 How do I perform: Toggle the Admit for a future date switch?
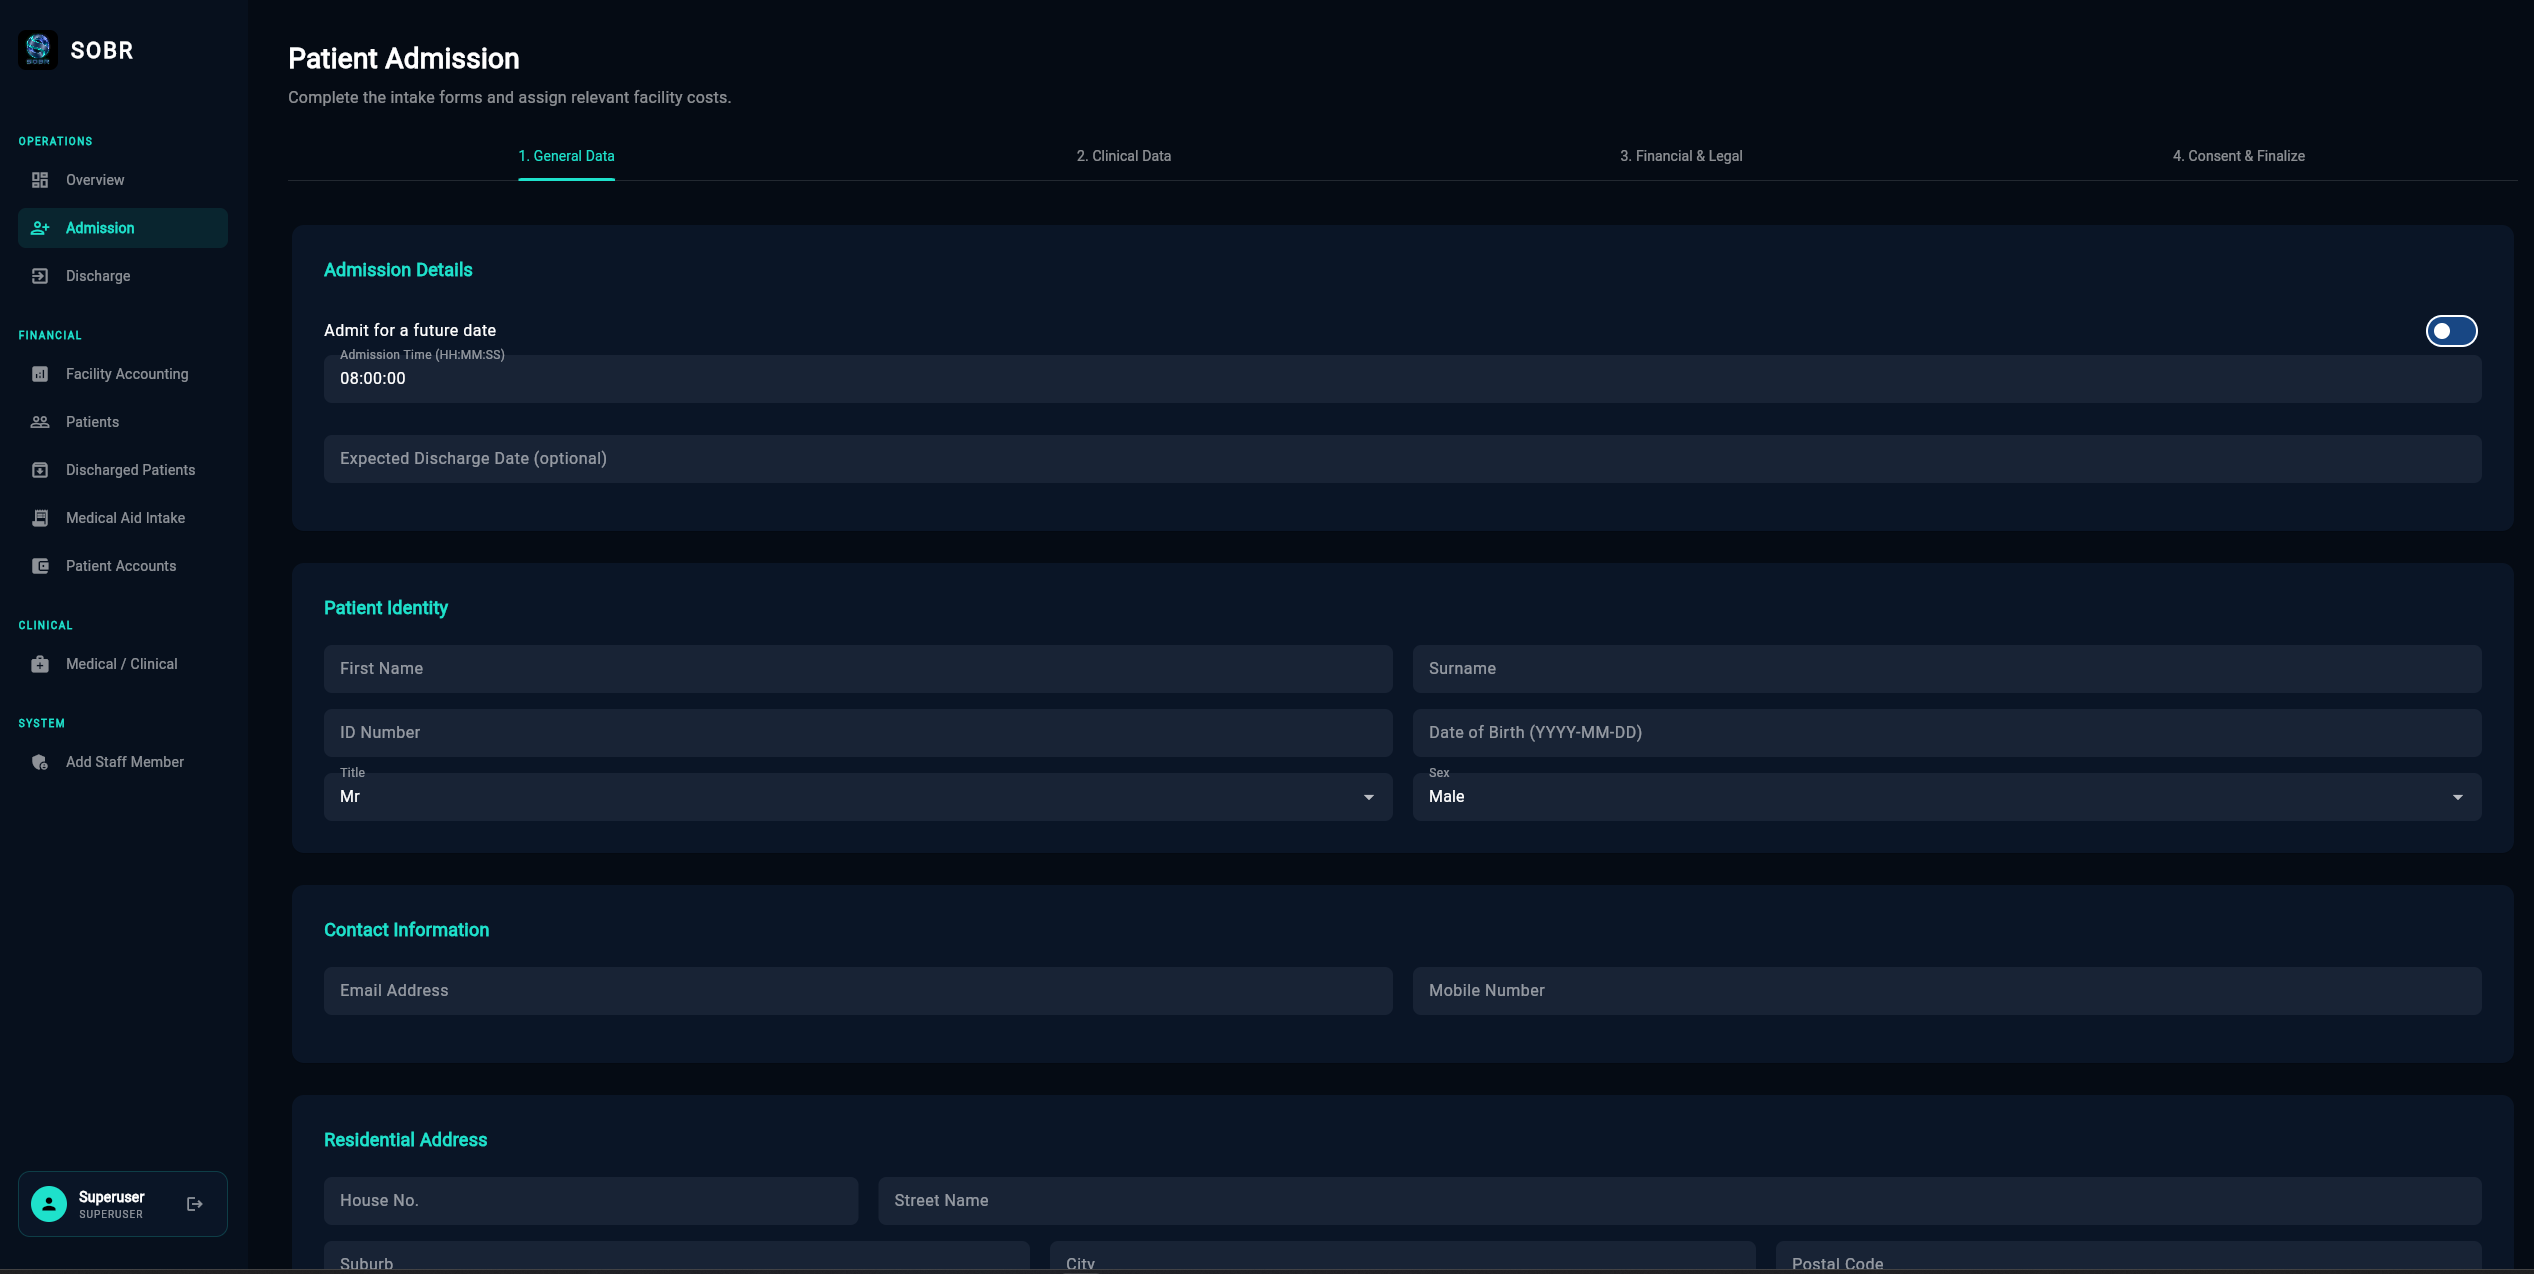click(2451, 331)
